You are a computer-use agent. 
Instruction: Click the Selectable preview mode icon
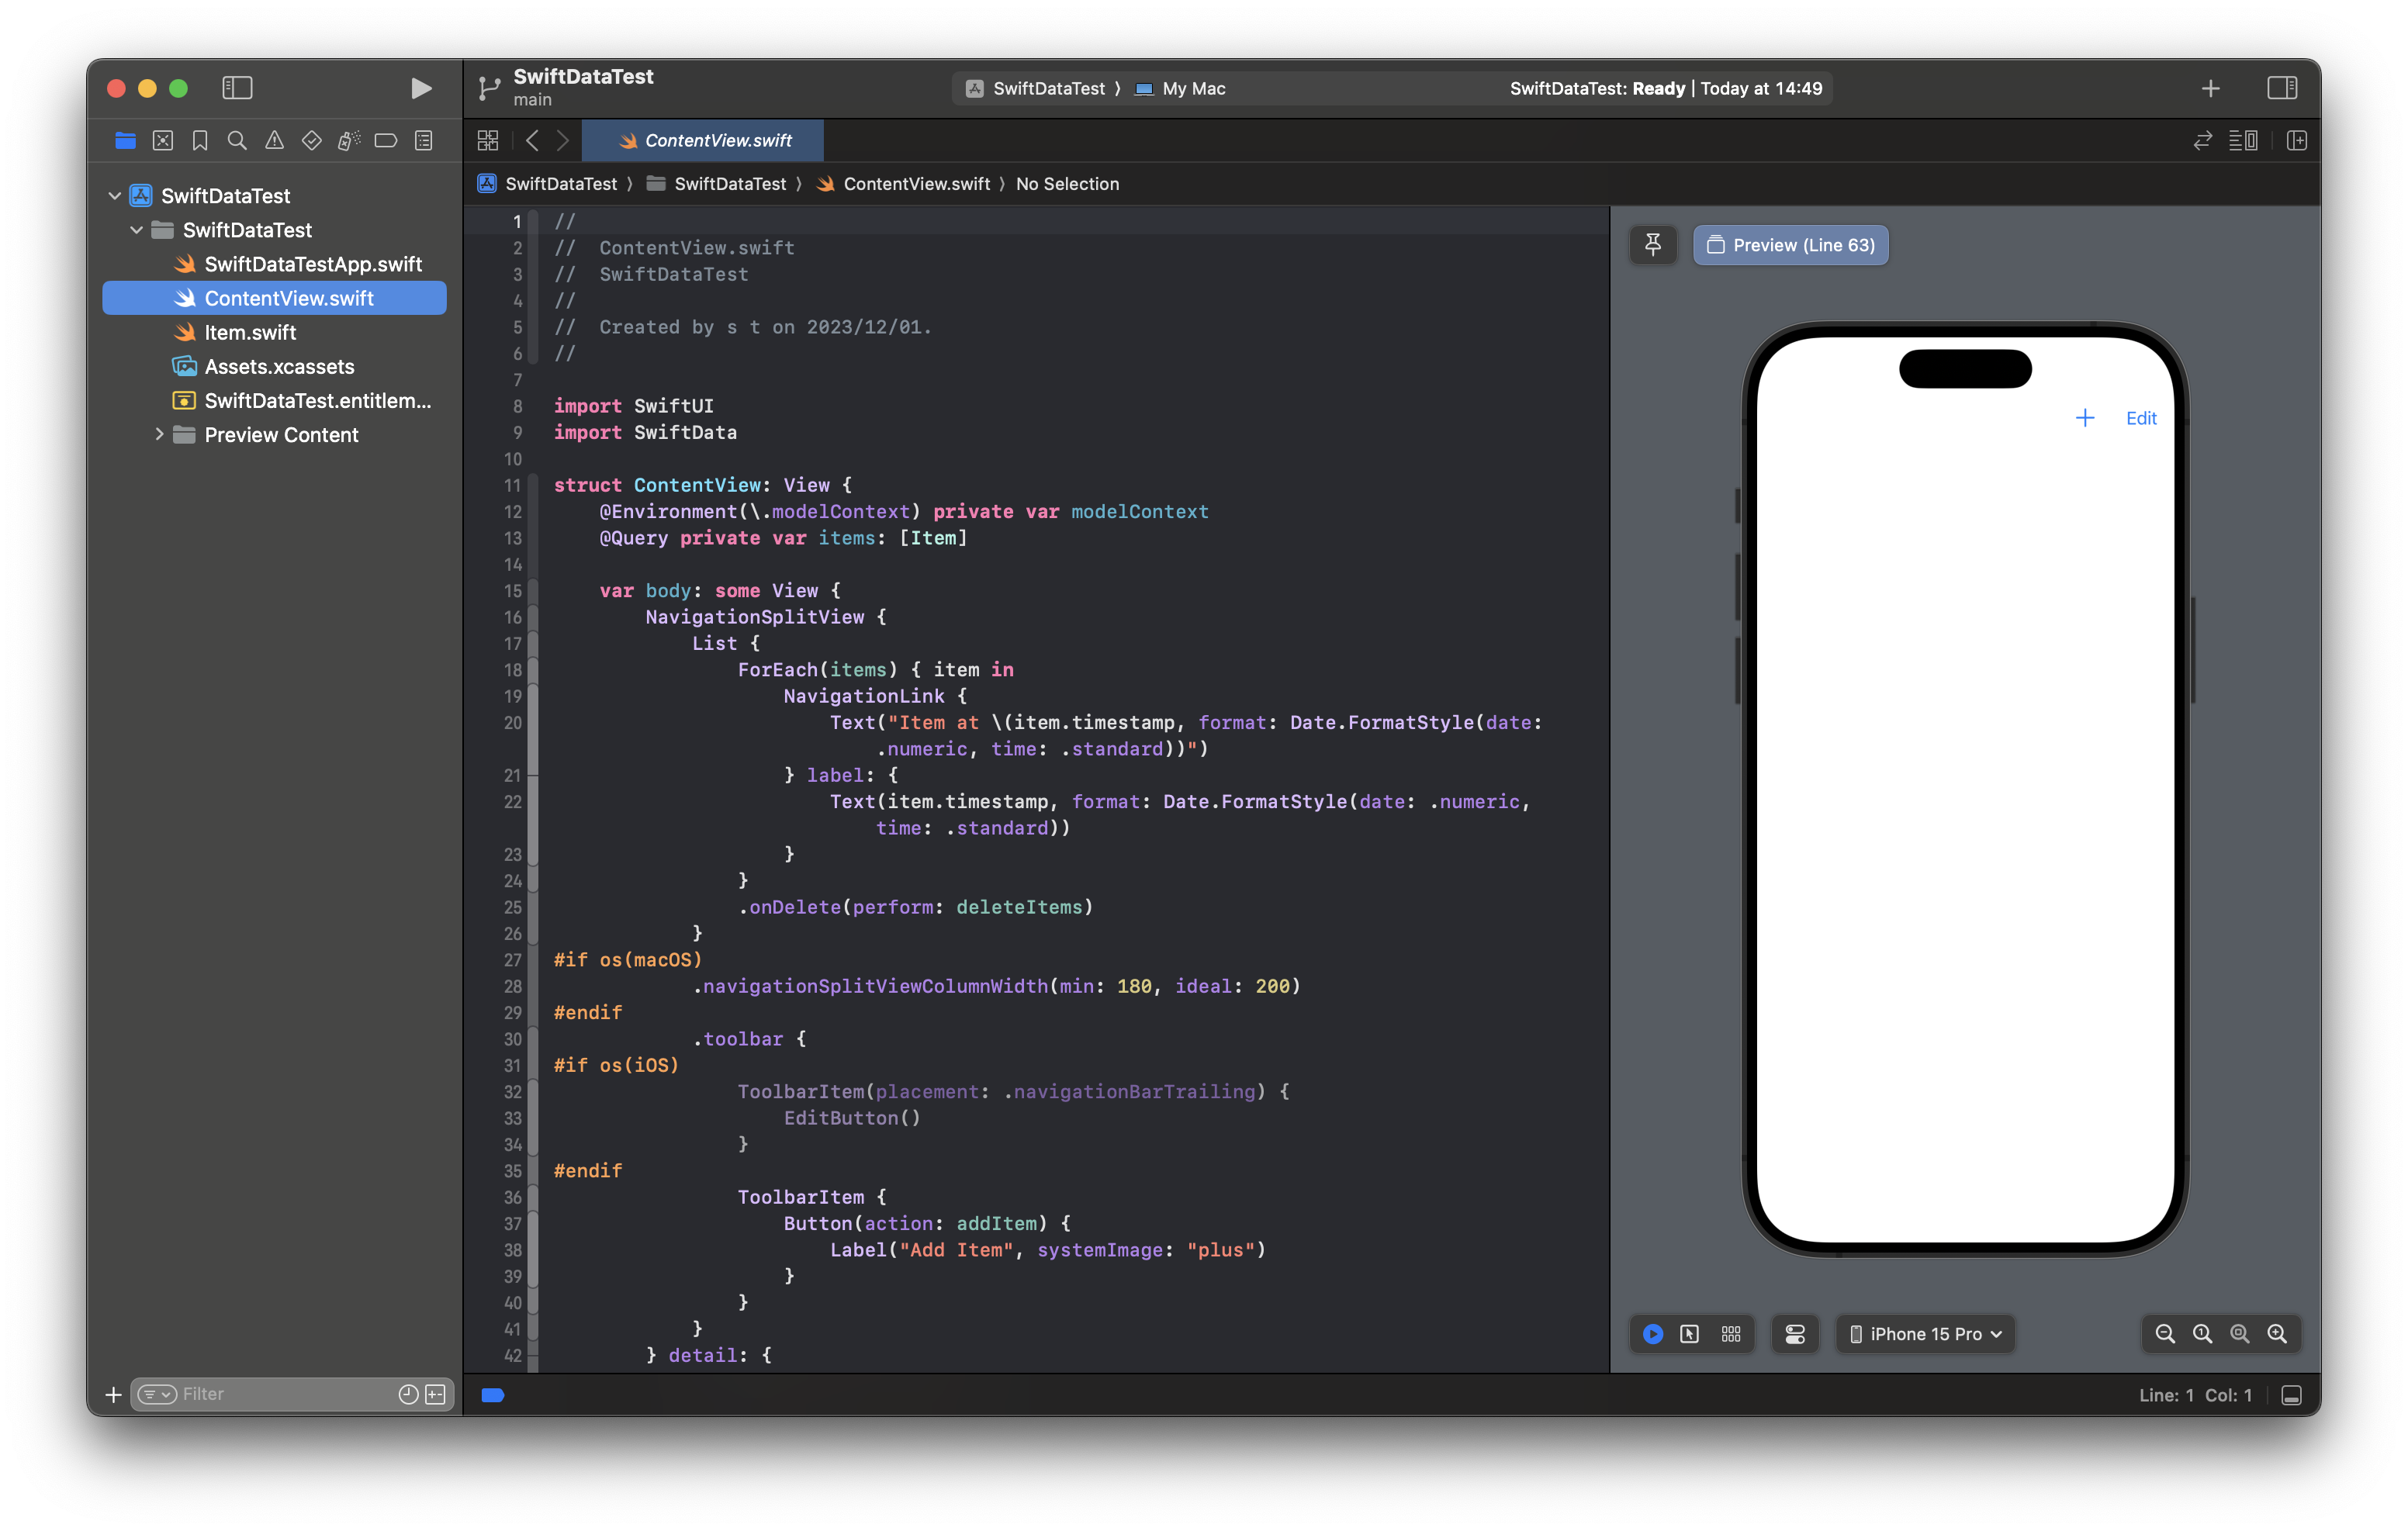pos(1690,1334)
